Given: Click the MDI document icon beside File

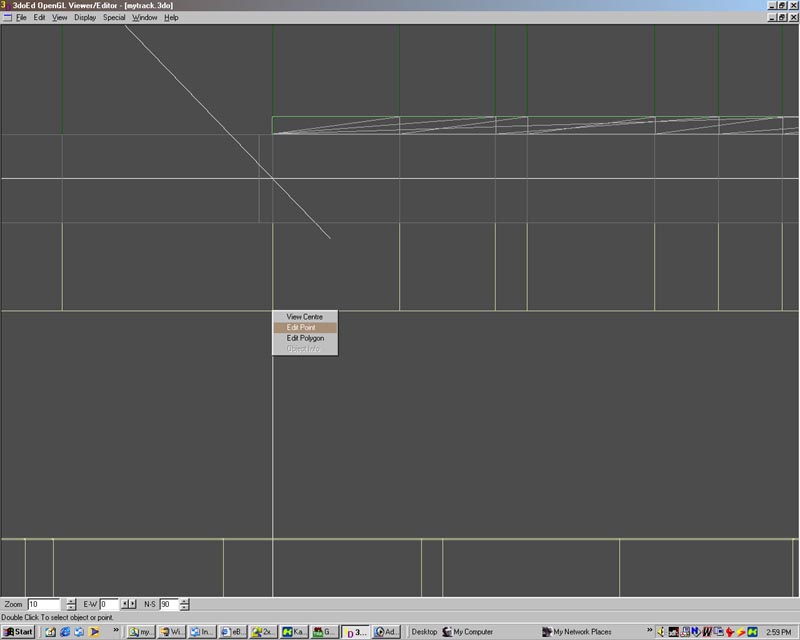Looking at the screenshot, I should click(x=7, y=17).
